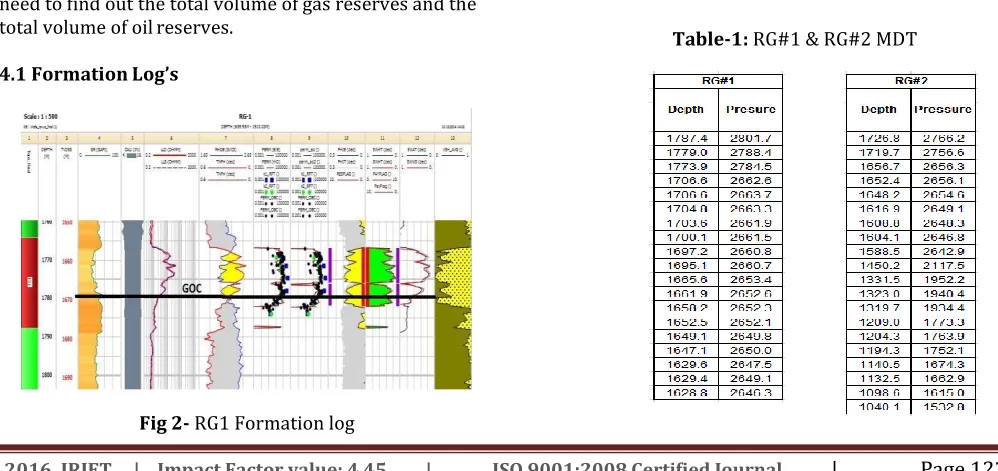Click the 'Fig 2- RG1 Formation log' caption

coord(247,423)
